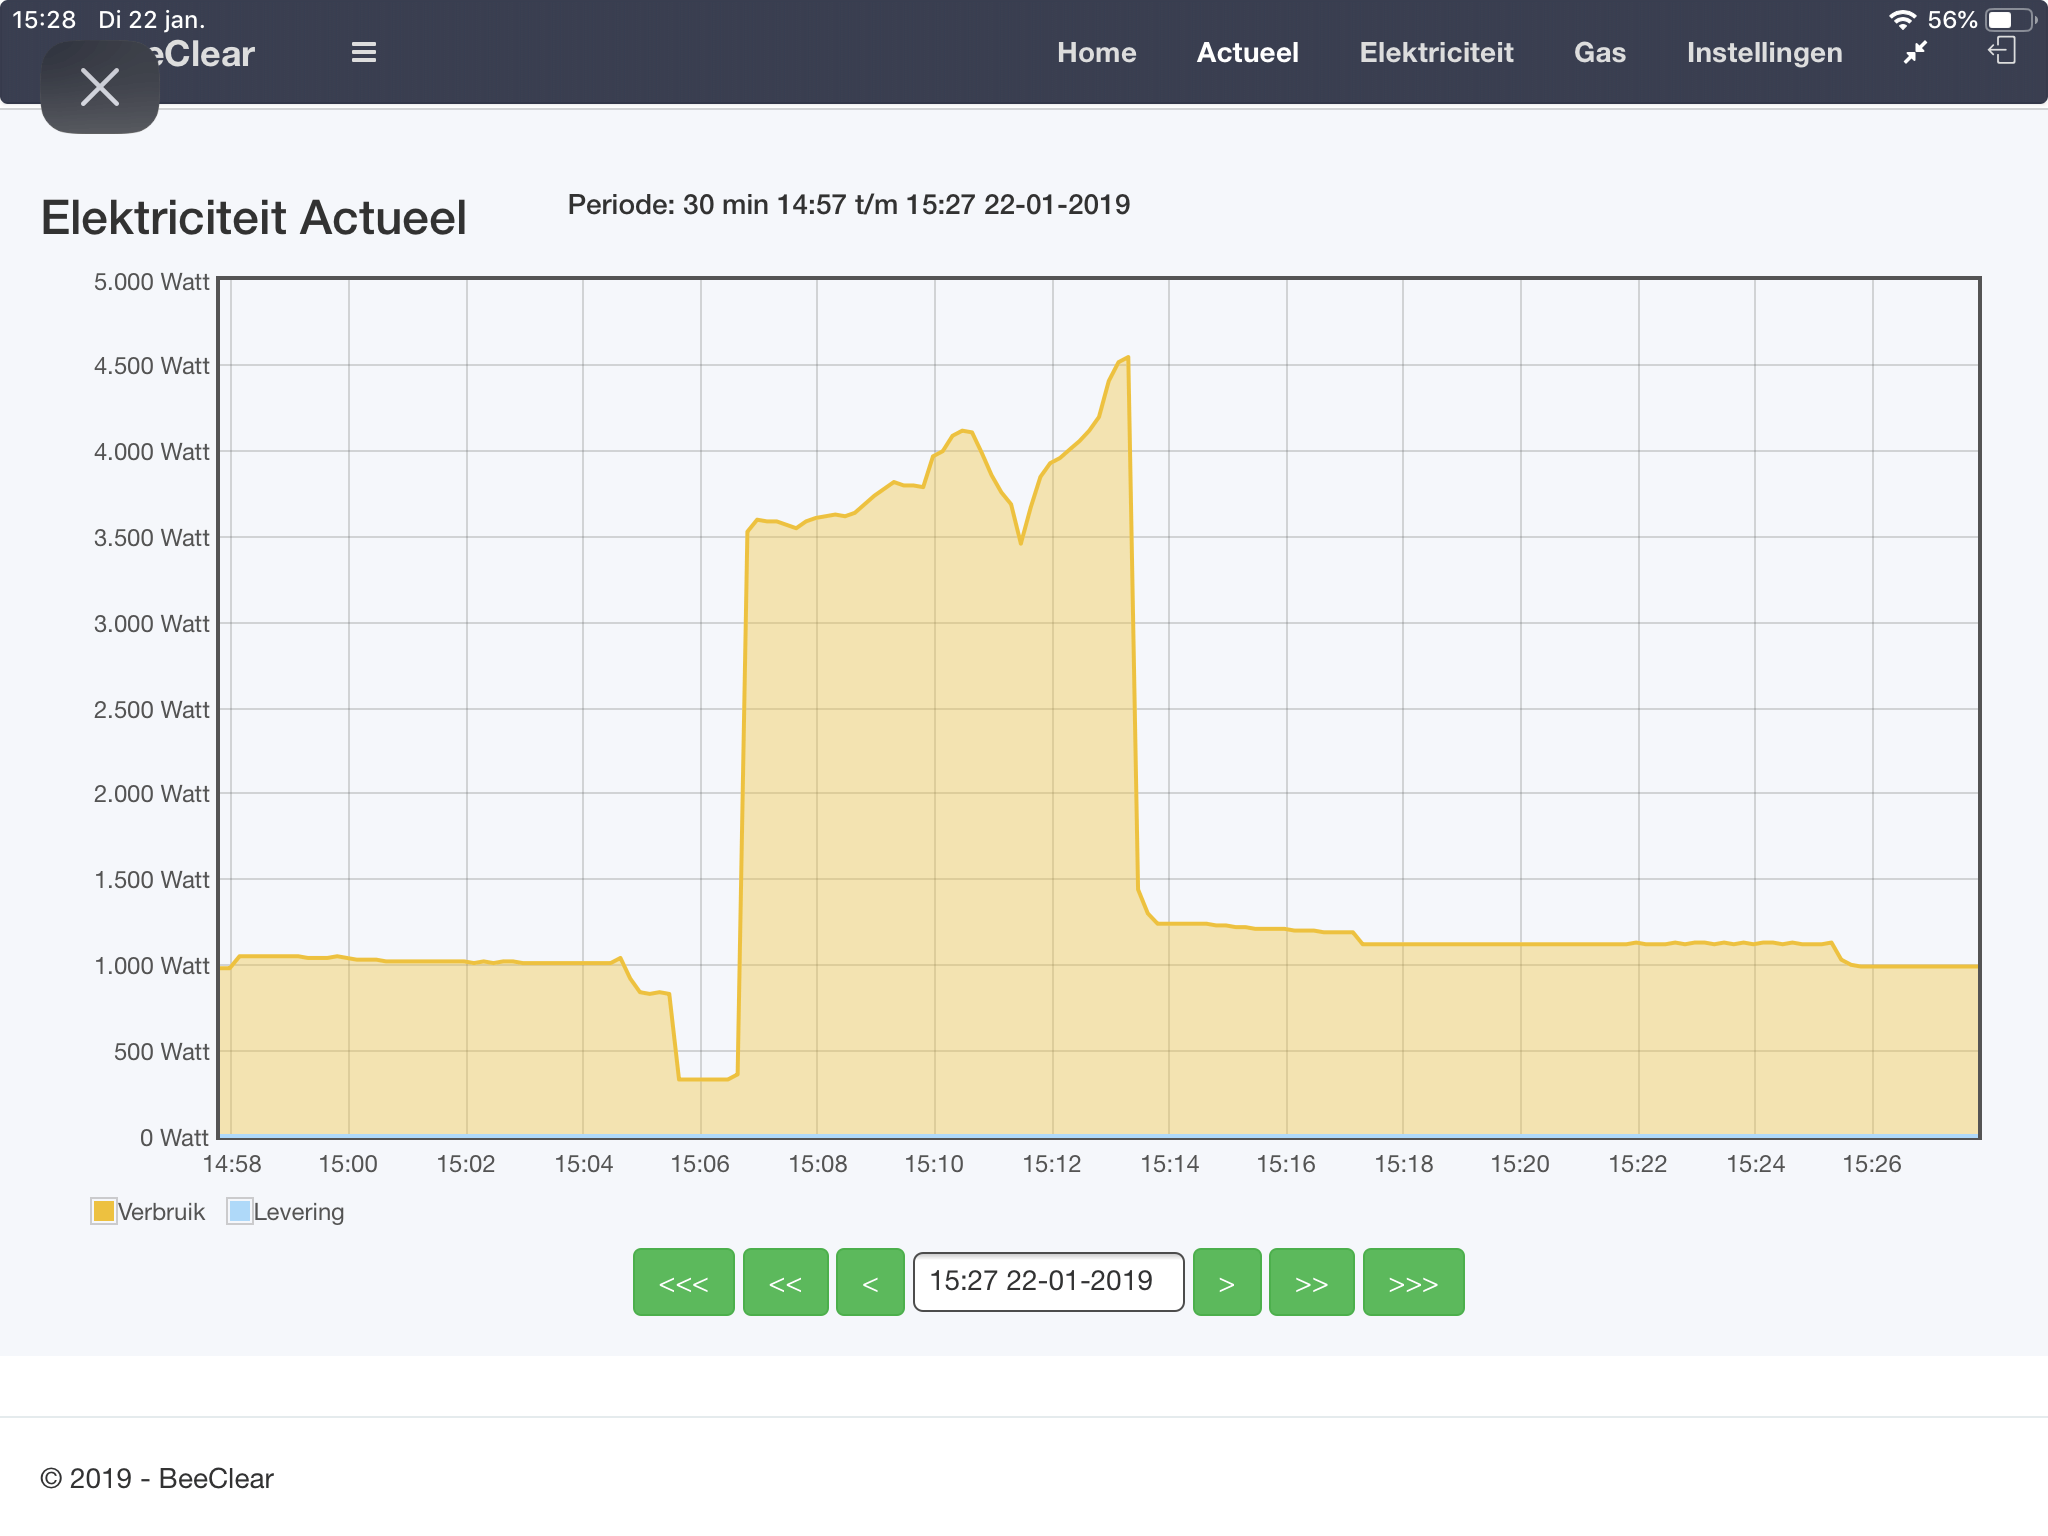The width and height of the screenshot is (2048, 1536).
Task: Toggle the Verbruik legend series
Action: click(x=161, y=1212)
